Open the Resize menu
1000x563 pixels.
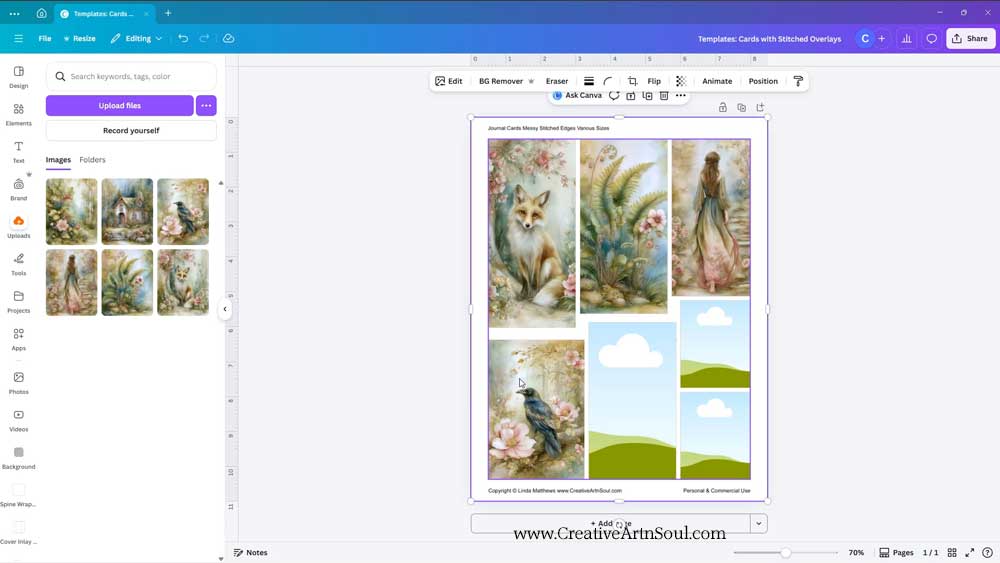click(79, 38)
